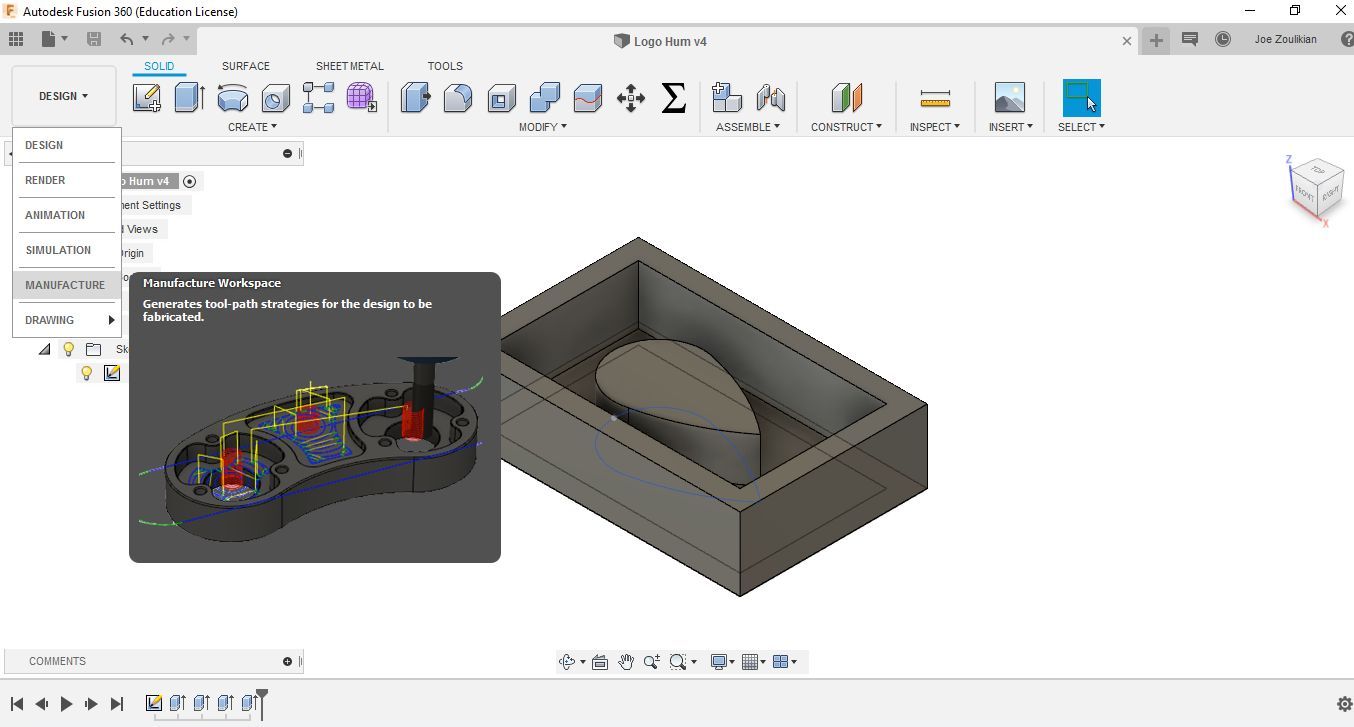Click the Move/Copy arrows icon
1354x727 pixels.
pos(631,98)
